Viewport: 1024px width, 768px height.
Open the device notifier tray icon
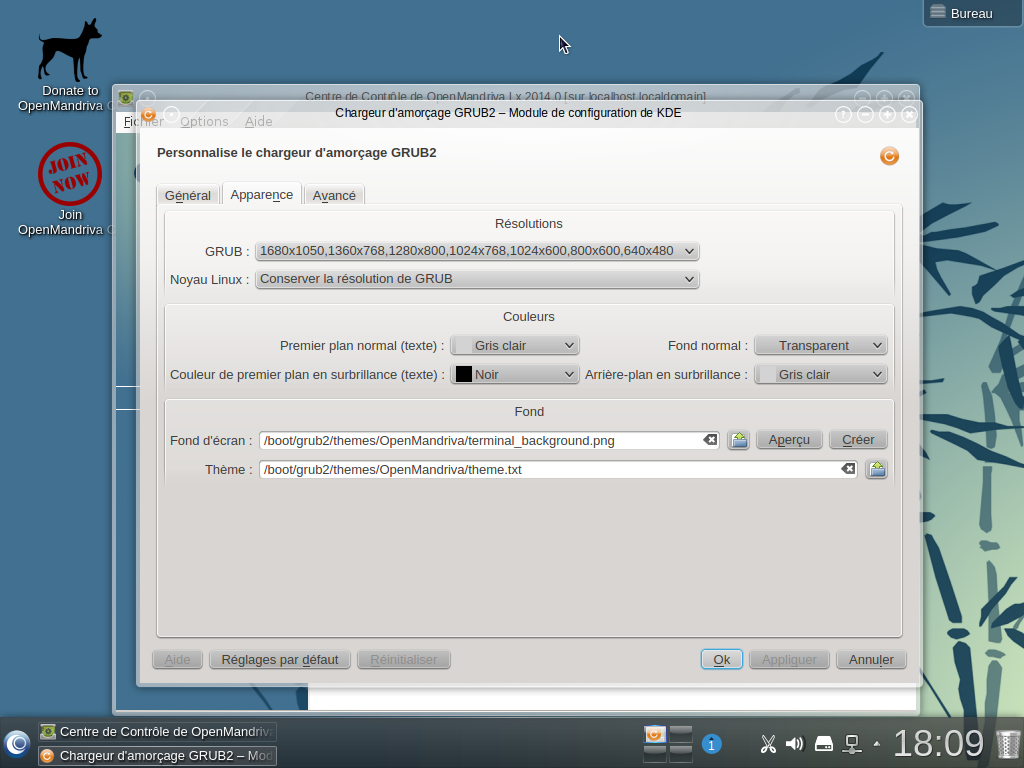824,743
